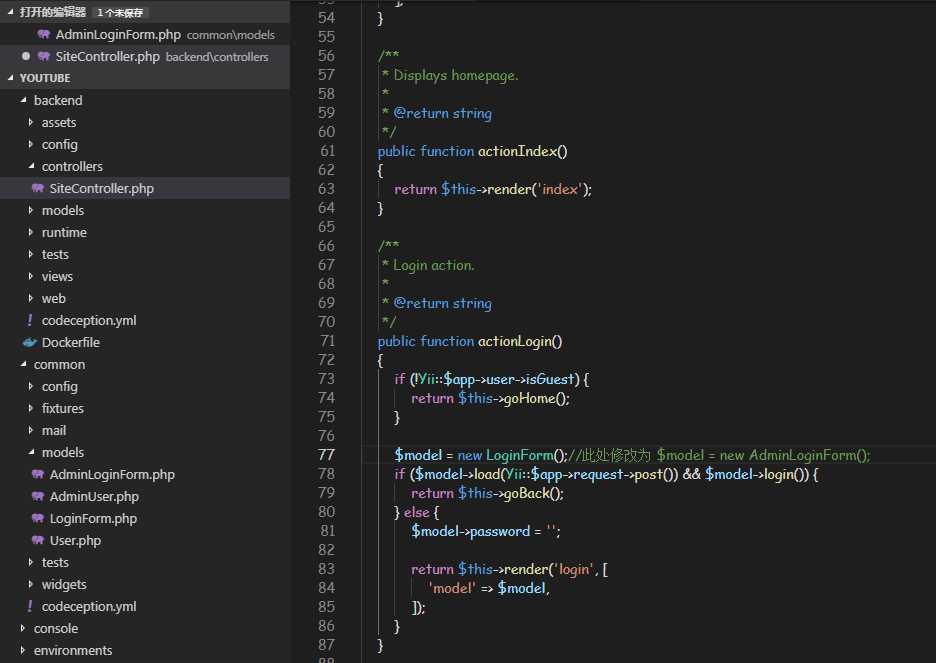Expand the backend models folder
936x663 pixels.
[30, 210]
